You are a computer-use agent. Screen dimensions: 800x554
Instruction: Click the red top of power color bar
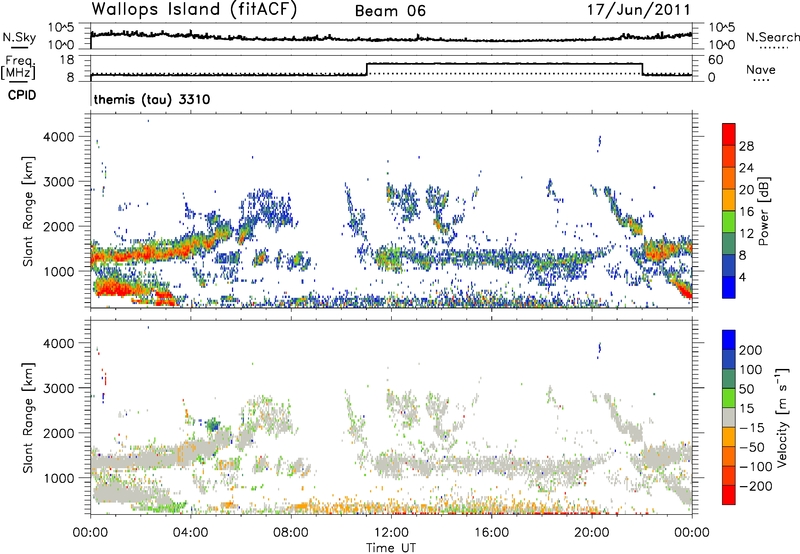(x=729, y=134)
